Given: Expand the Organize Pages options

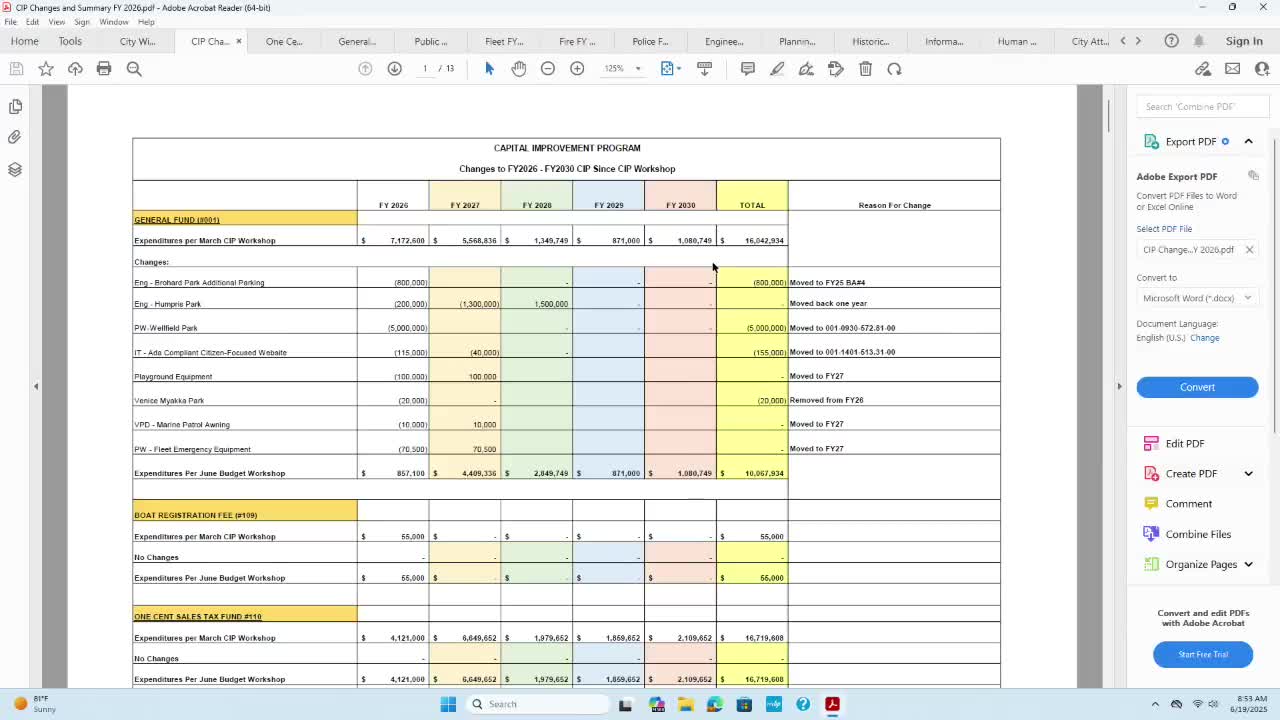Looking at the screenshot, I should (1248, 565).
